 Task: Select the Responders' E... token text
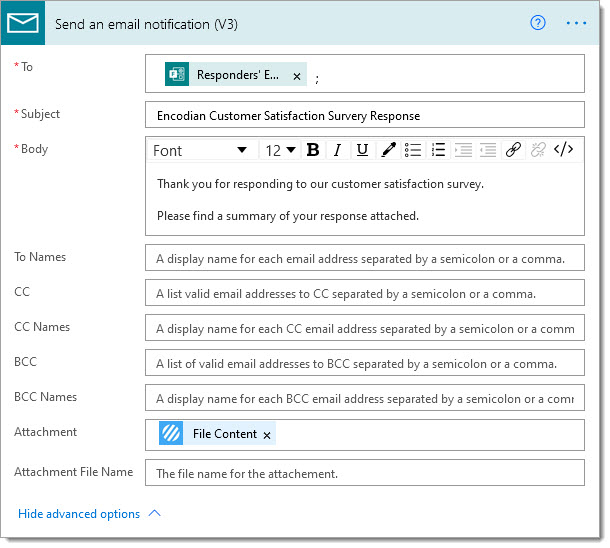click(238, 74)
